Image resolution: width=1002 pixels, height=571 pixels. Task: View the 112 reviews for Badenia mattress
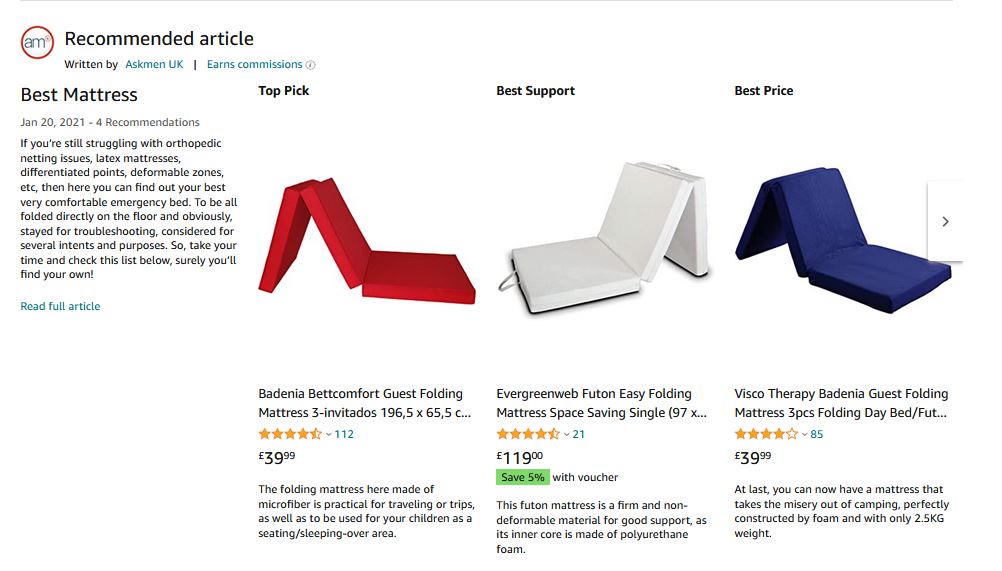[344, 434]
